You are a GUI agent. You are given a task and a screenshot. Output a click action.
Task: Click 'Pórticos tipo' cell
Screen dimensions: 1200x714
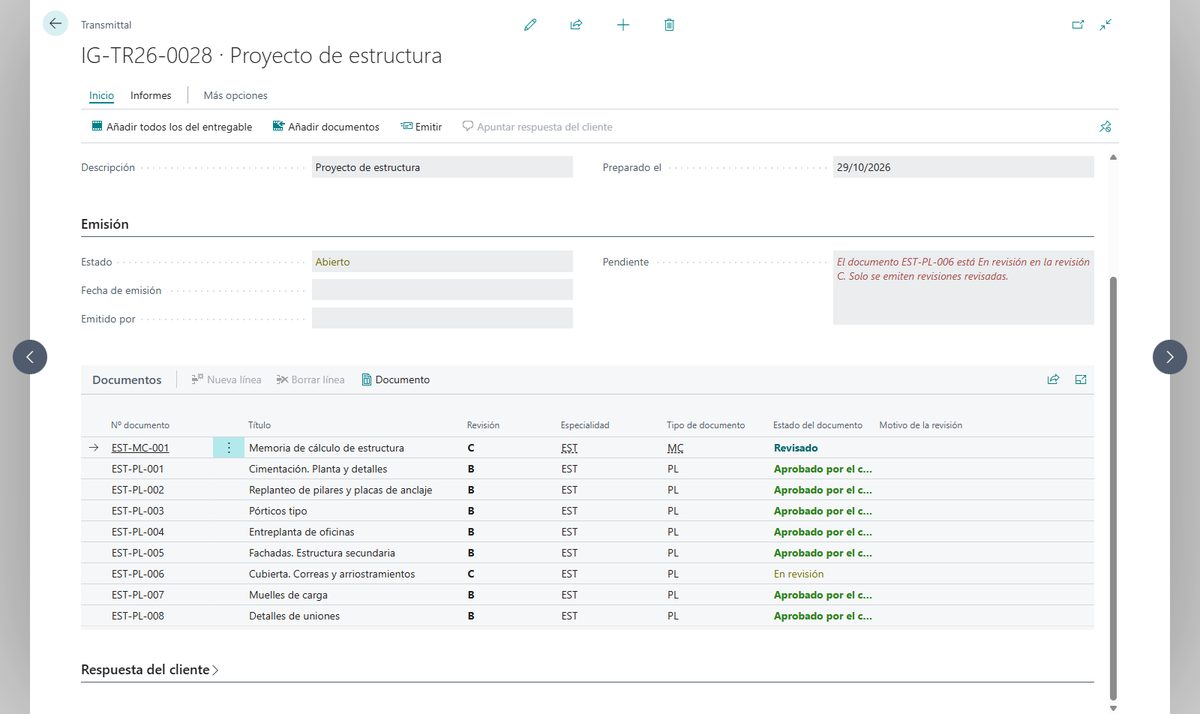278,511
